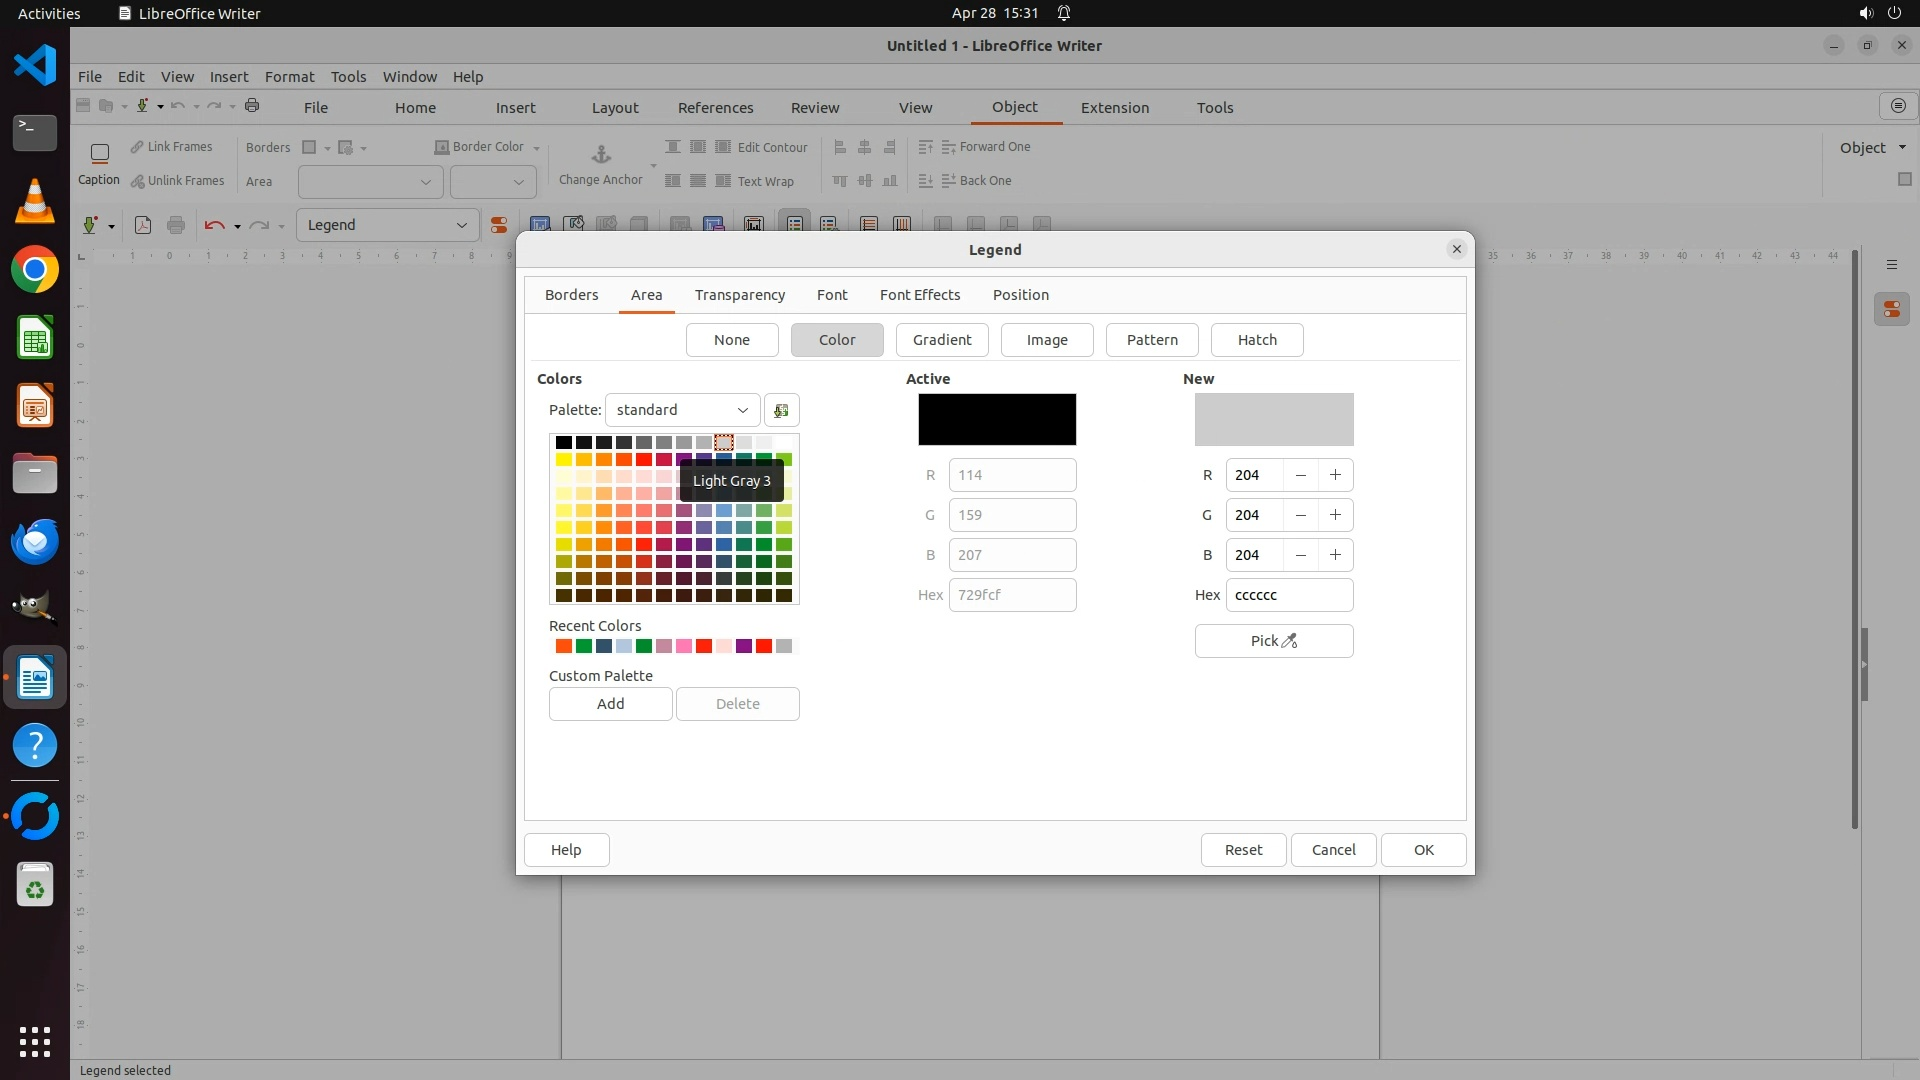Screen dimensions: 1920x1080
Task: Expand the Palette standard dropdown
Action: click(682, 410)
